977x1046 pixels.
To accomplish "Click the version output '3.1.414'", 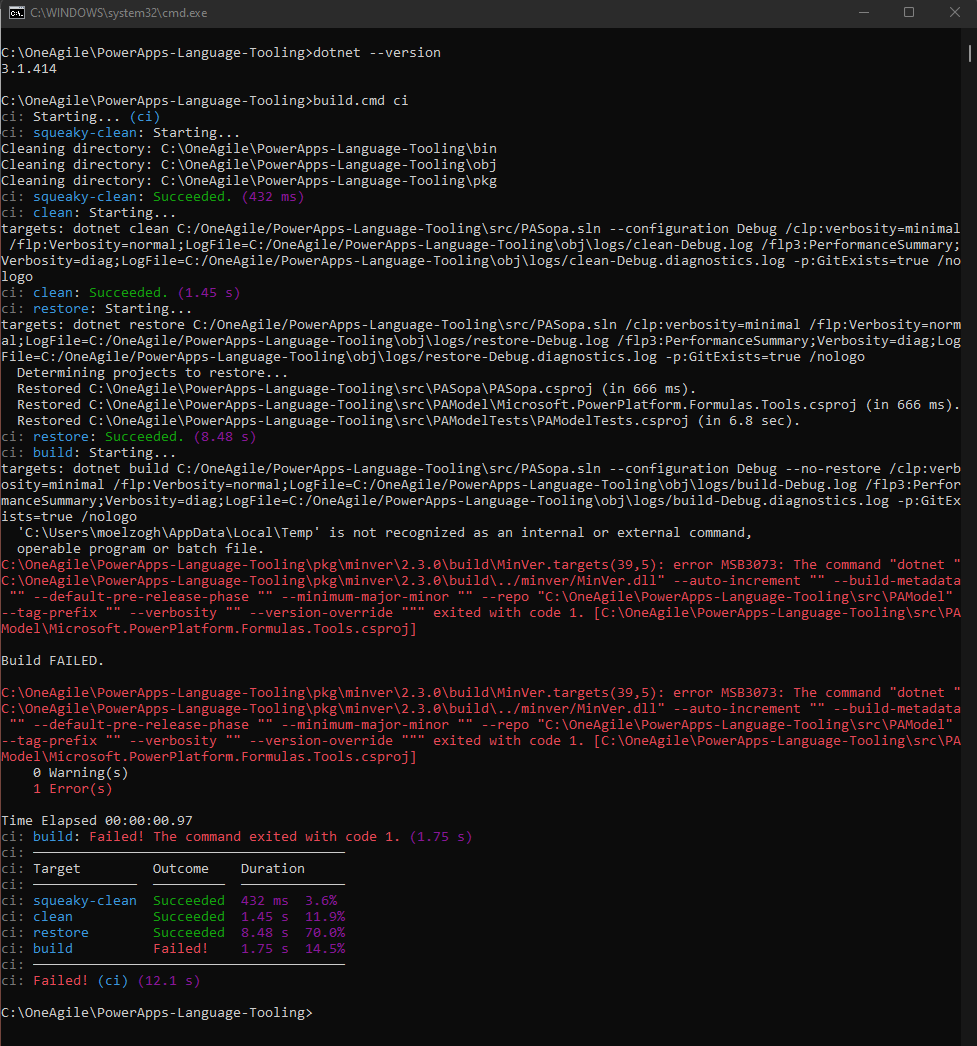I will pyautogui.click(x=29, y=69).
